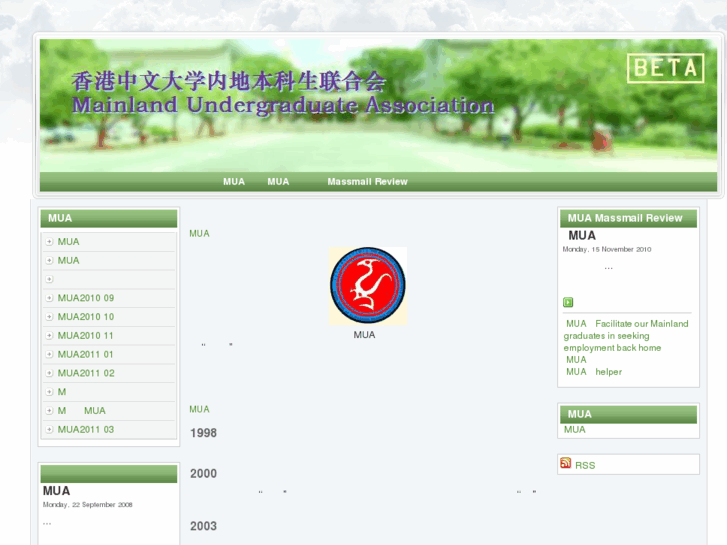This screenshot has width=727, height=545.
Task: Open the MUA2010 10 sidebar link
Action: (86, 317)
